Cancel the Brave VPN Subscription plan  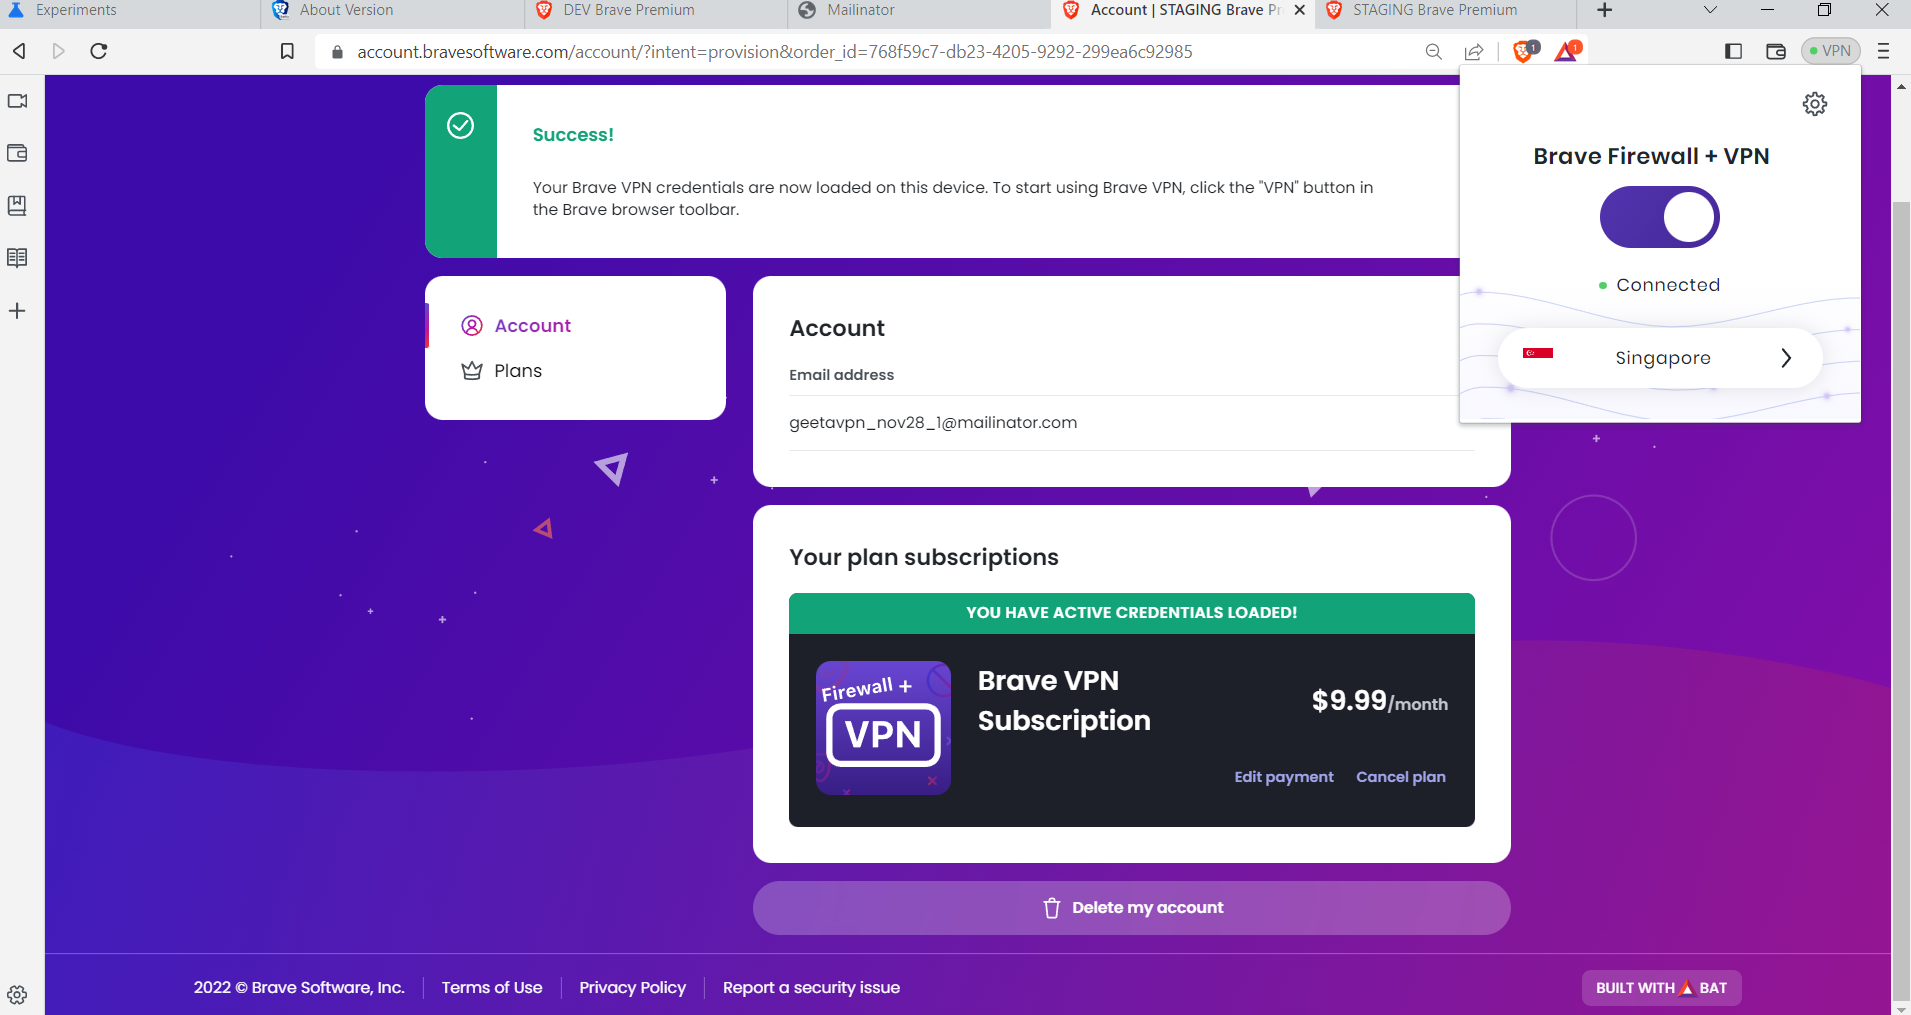tap(1400, 776)
